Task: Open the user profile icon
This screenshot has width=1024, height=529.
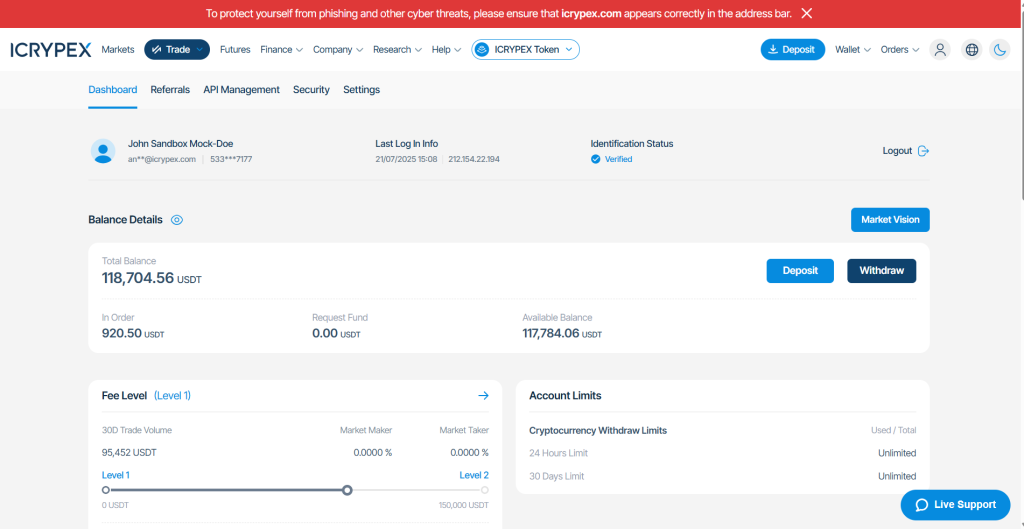Action: (x=940, y=50)
